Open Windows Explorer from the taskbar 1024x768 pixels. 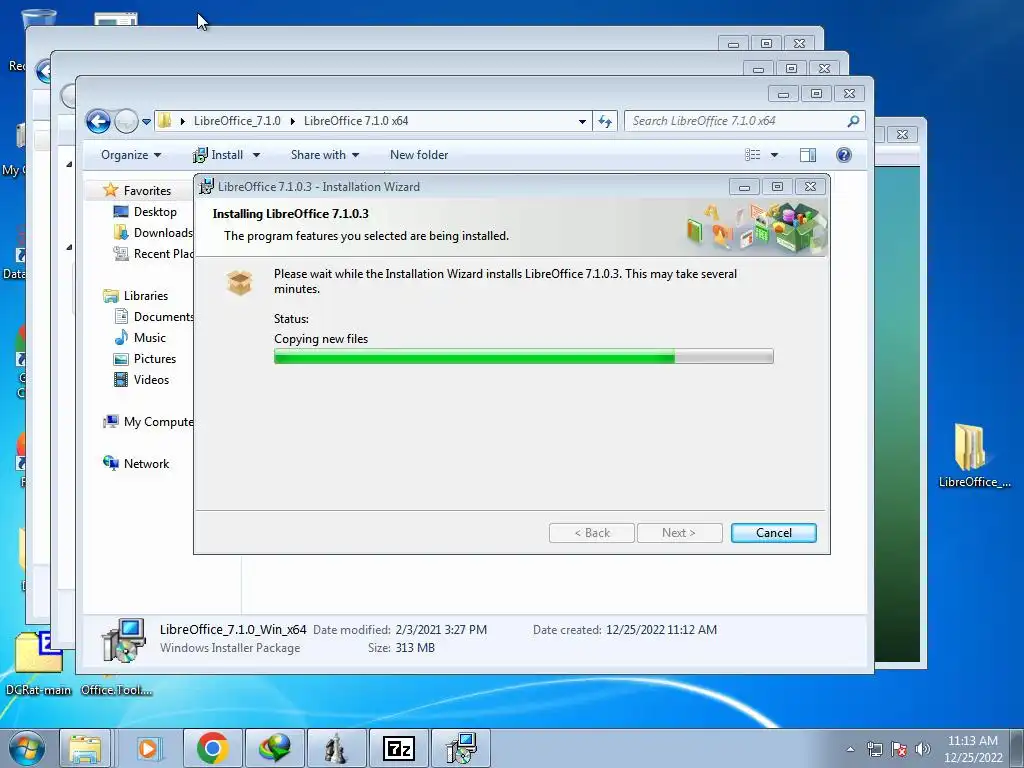tap(86, 748)
